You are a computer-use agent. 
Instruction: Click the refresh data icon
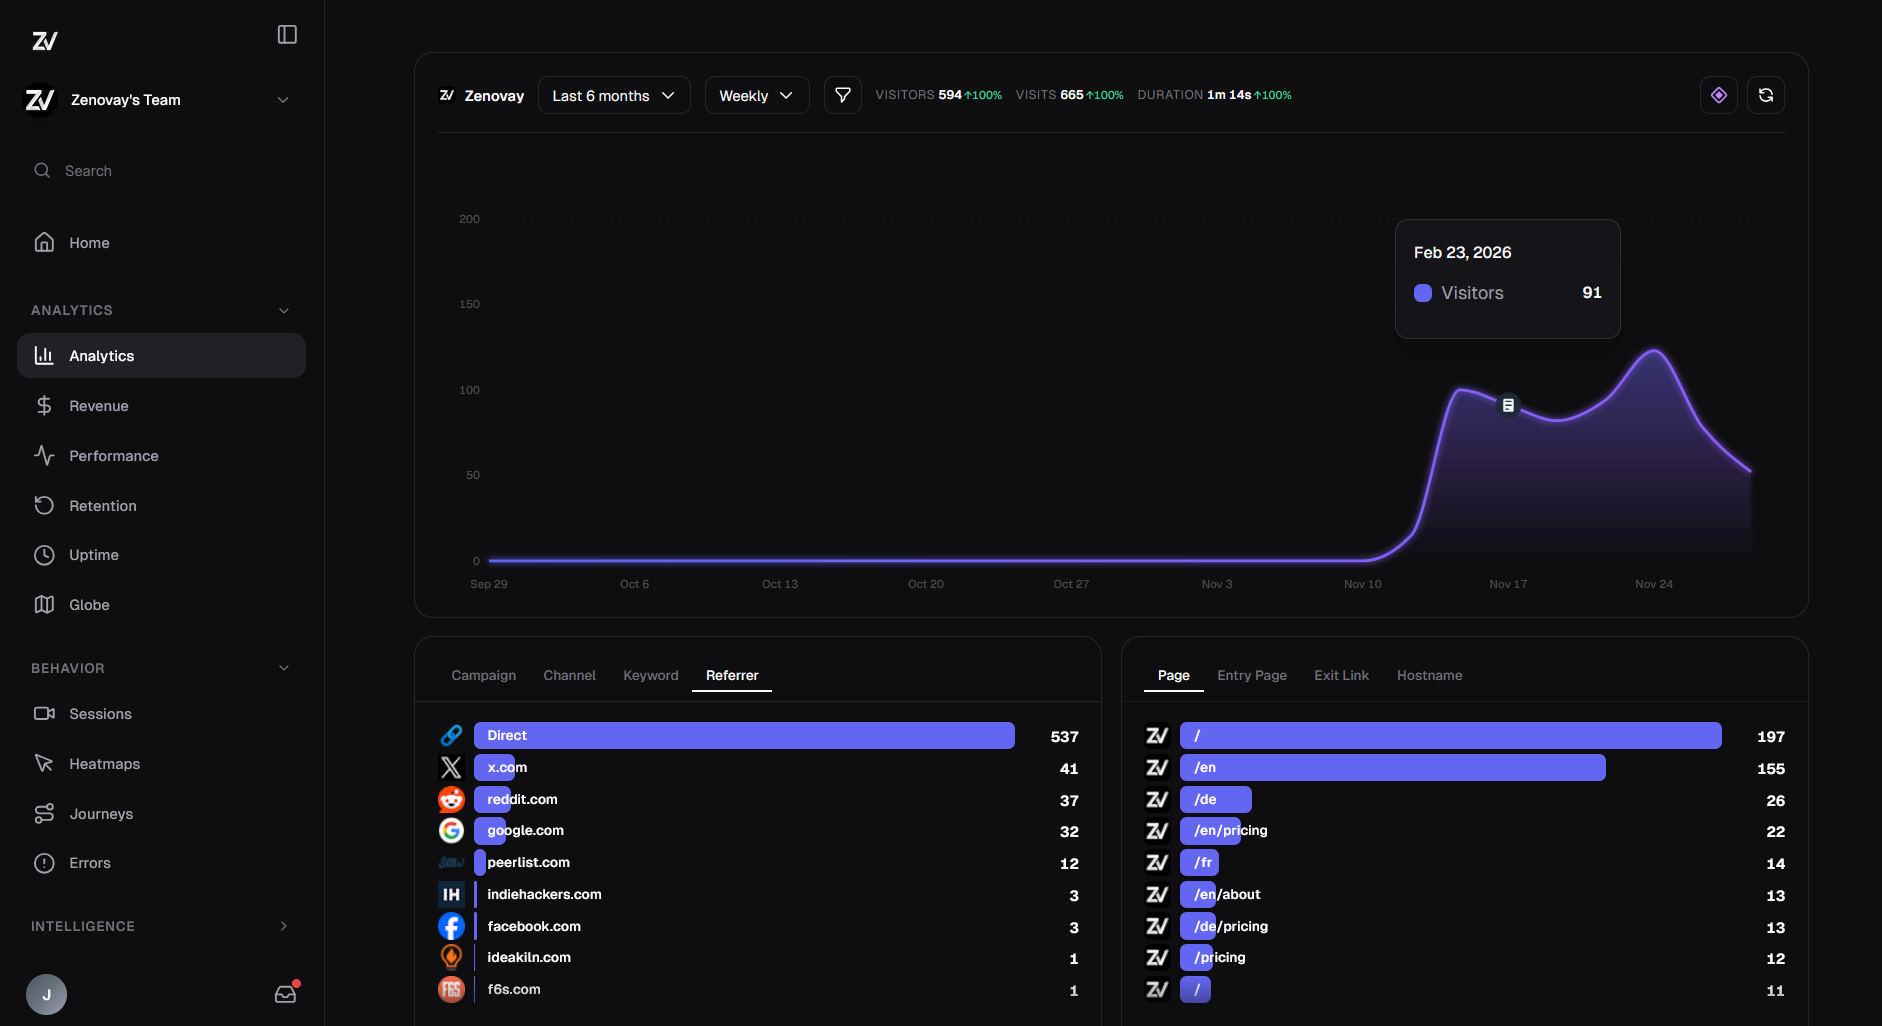click(x=1765, y=95)
